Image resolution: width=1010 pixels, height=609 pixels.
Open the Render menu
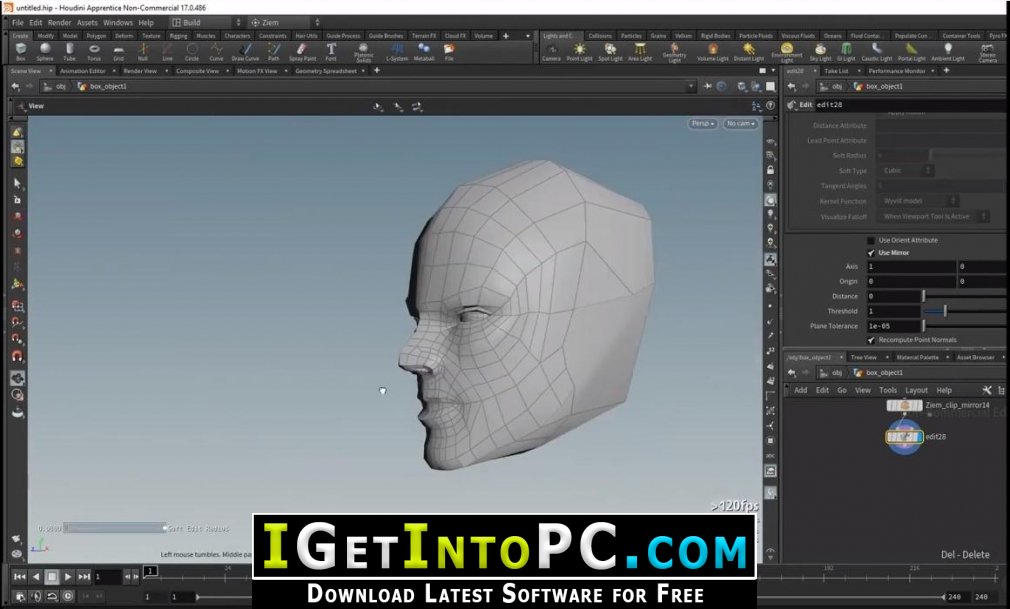point(59,23)
